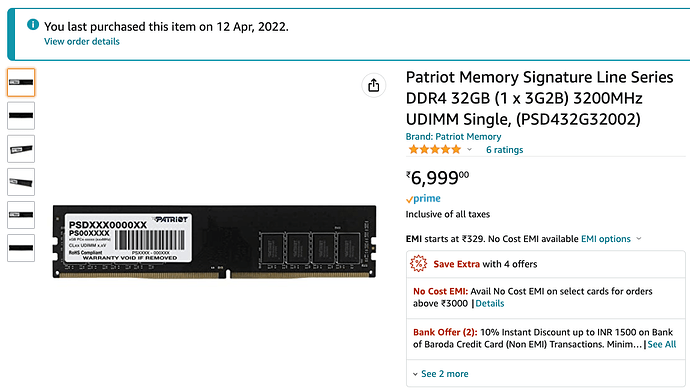690x391 pixels.
Task: Click the Save Extra discount badge icon
Action: [x=418, y=264]
